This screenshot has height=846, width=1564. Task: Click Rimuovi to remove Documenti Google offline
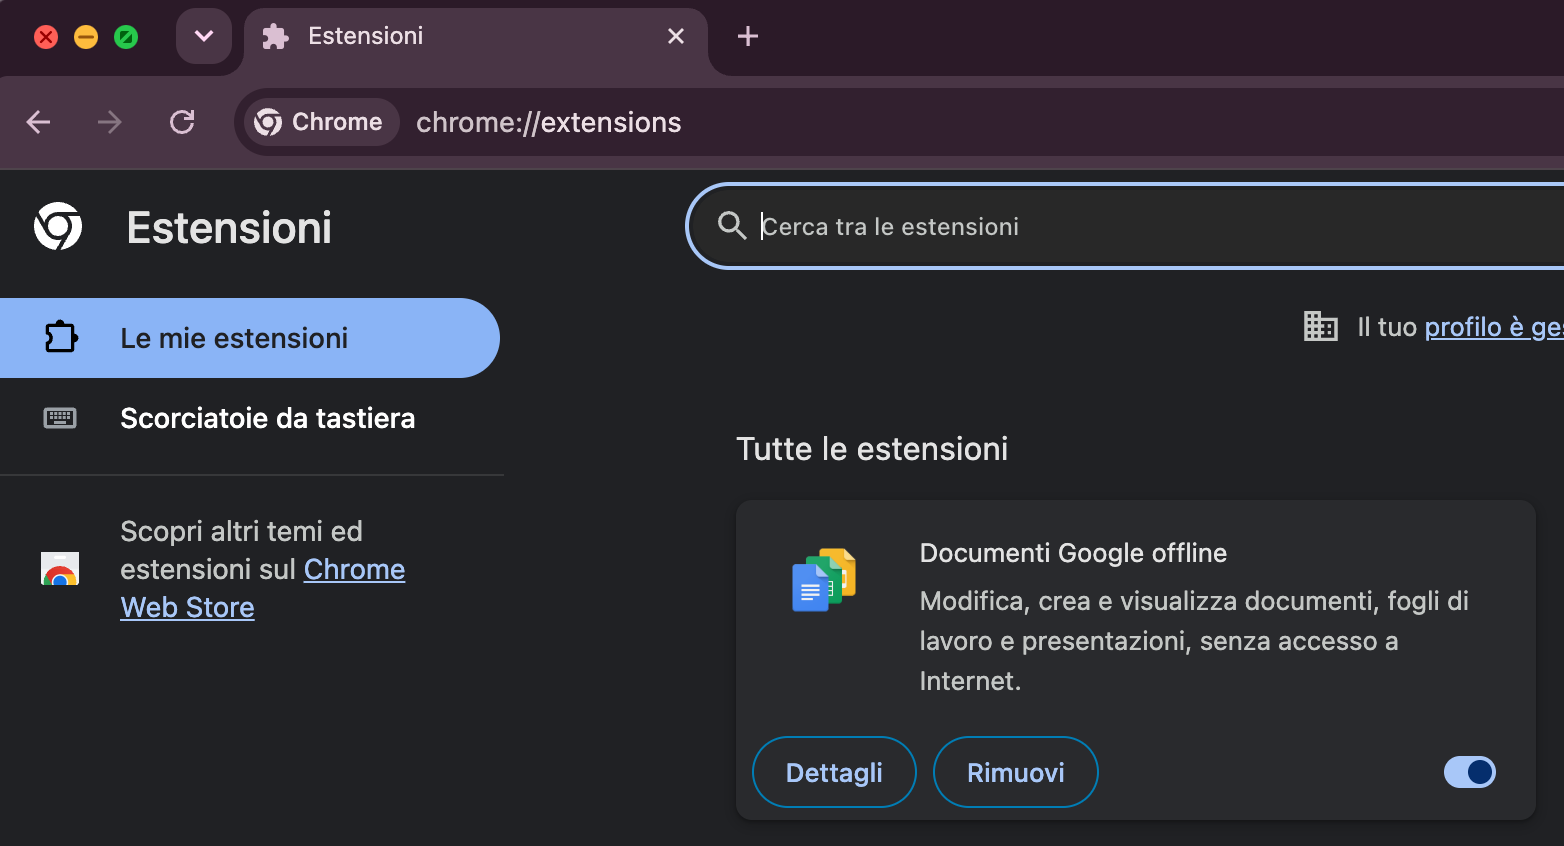pos(1015,772)
